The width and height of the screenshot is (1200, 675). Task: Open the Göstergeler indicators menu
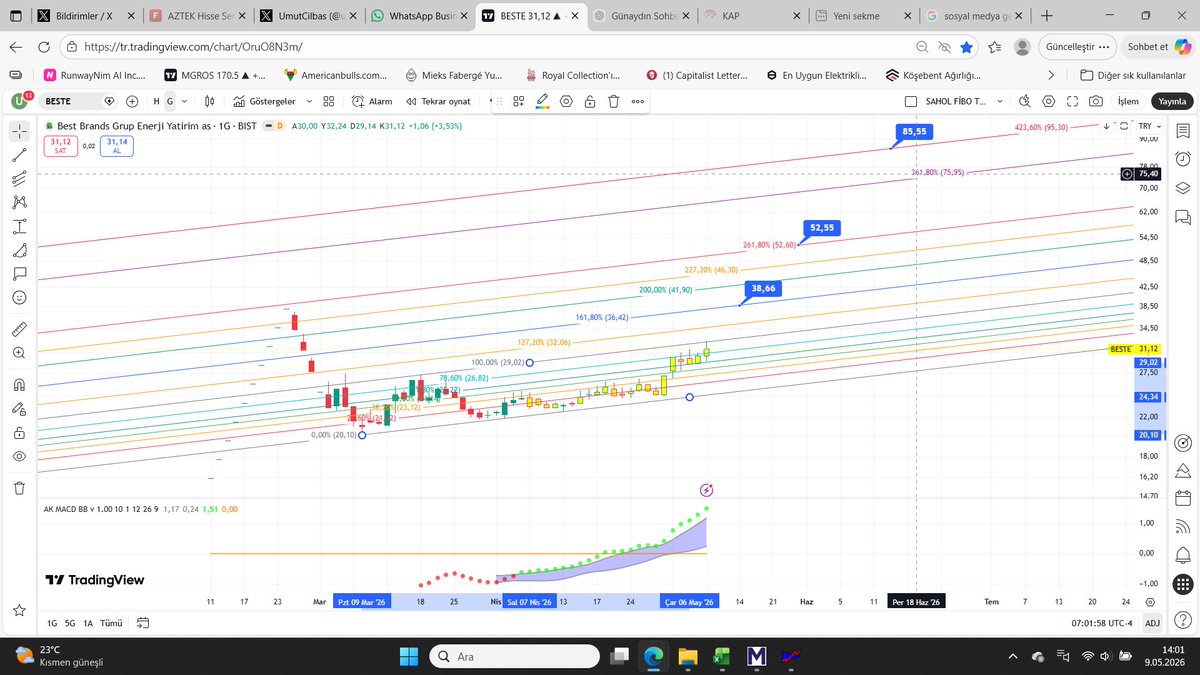[x=265, y=101]
